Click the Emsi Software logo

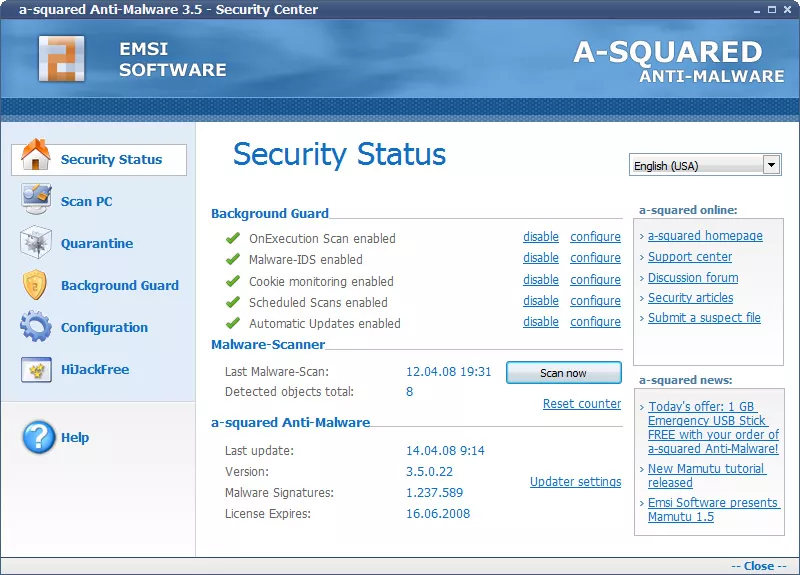62,59
